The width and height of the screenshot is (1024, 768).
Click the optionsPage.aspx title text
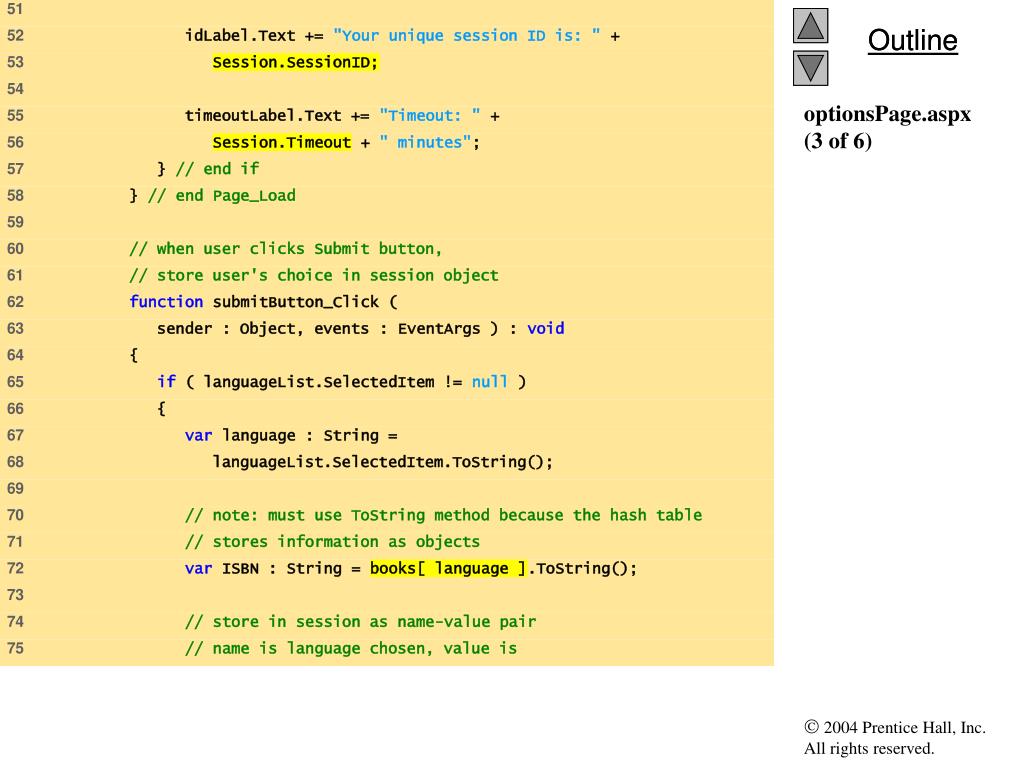(x=887, y=114)
